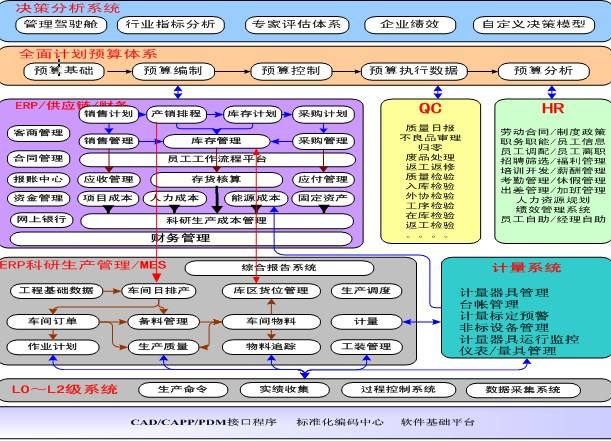Select the 网上银行 module

click(x=37, y=219)
